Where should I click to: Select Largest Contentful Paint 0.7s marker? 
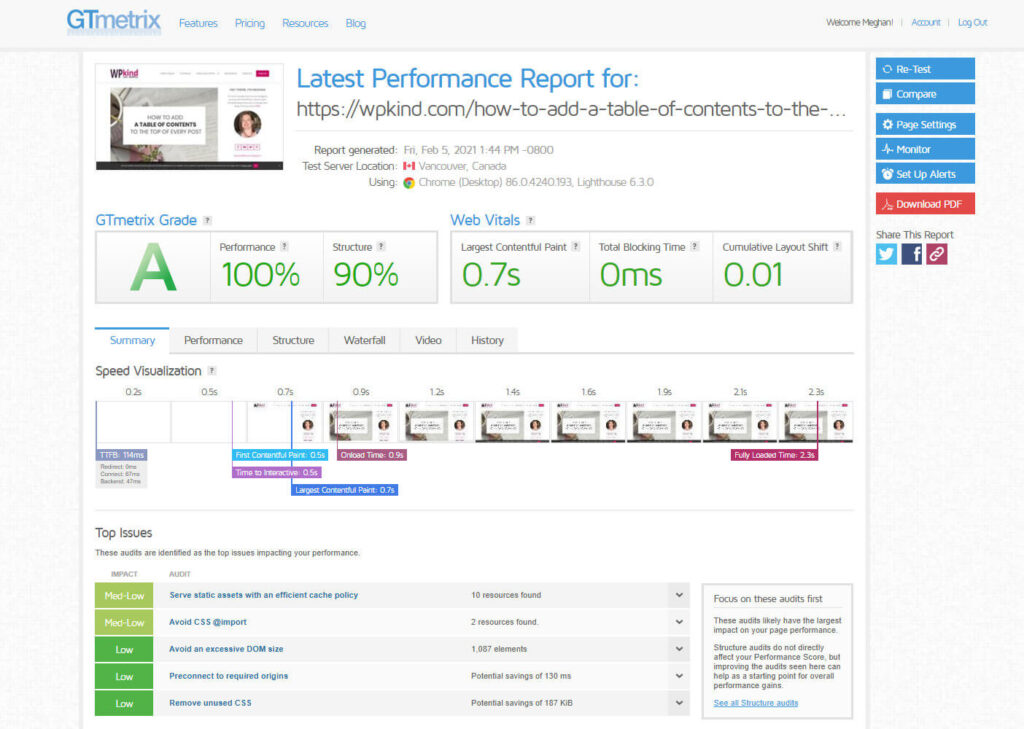click(x=345, y=490)
